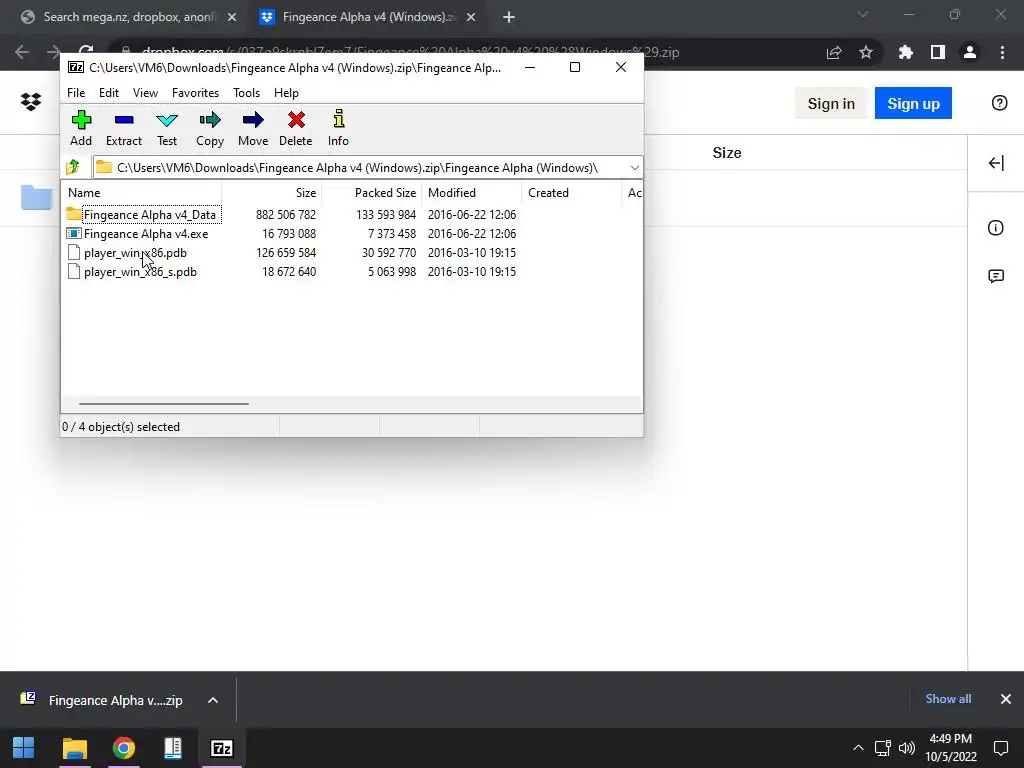The width and height of the screenshot is (1024, 768).
Task: Collapse the Dropbox sidebar arrow icon
Action: pyautogui.click(x=996, y=163)
